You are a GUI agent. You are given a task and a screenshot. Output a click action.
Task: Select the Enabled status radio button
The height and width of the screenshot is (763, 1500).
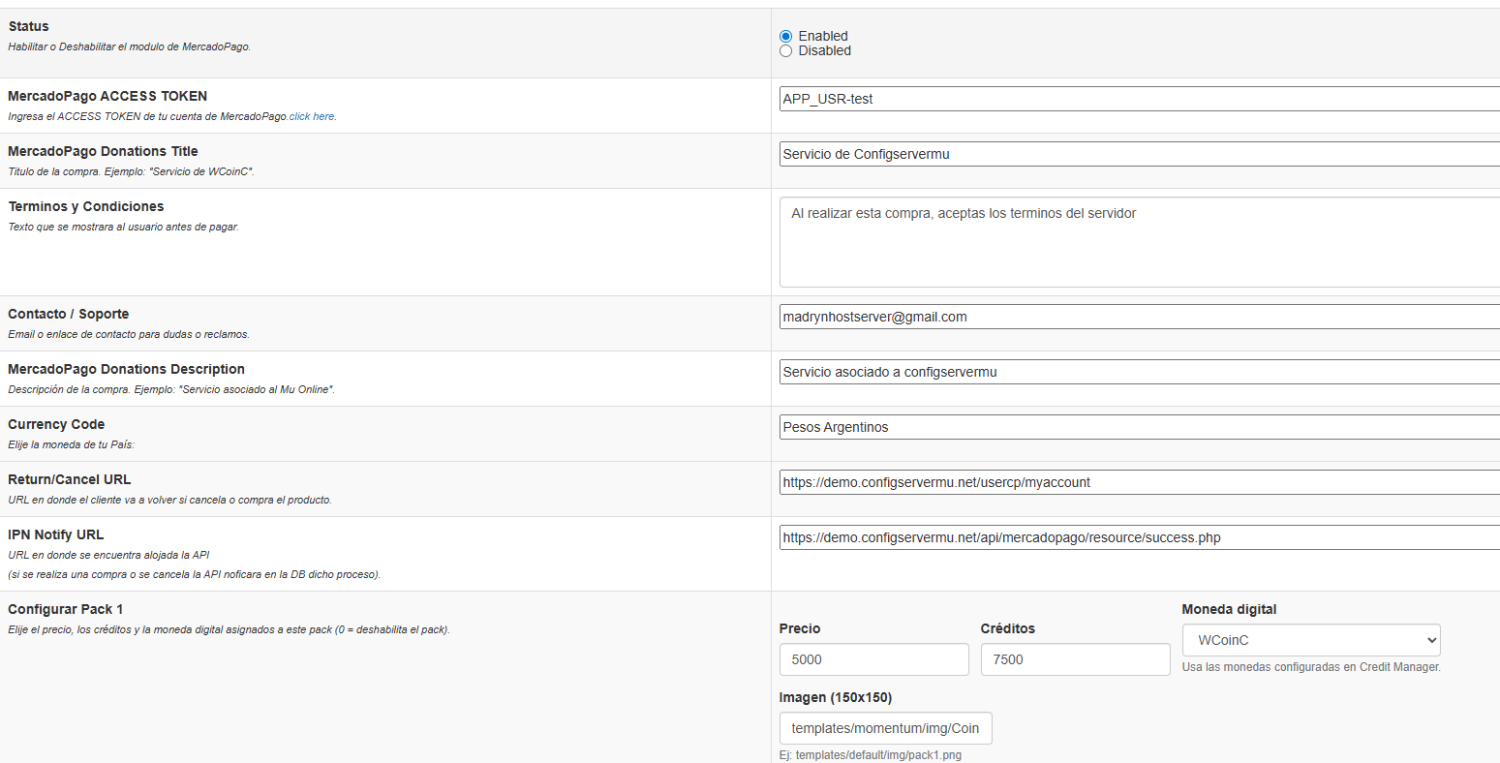pos(786,36)
